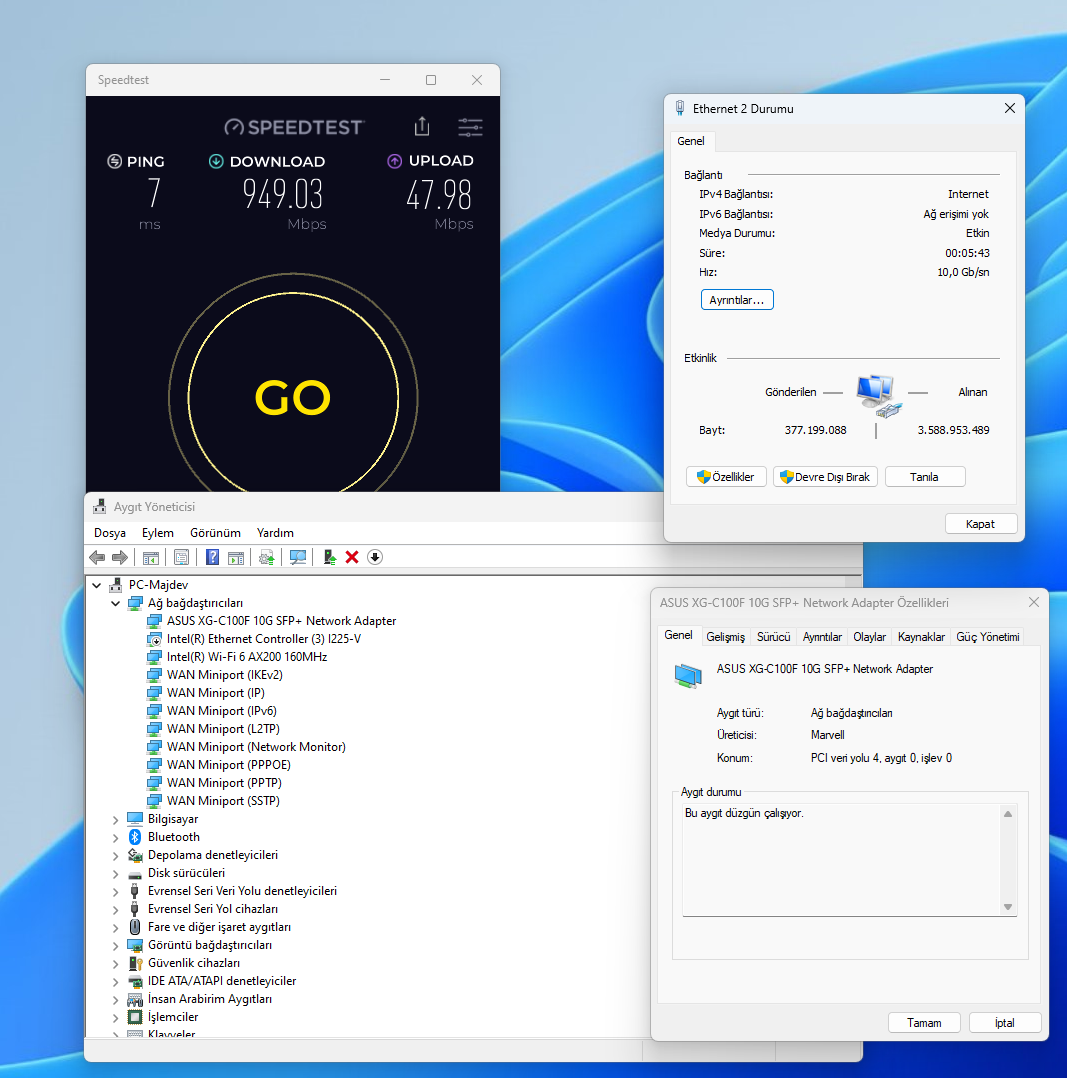Click the Görüntü bağdaştırıcıları display icon
Image resolution: width=1067 pixels, height=1078 pixels.
(135, 945)
